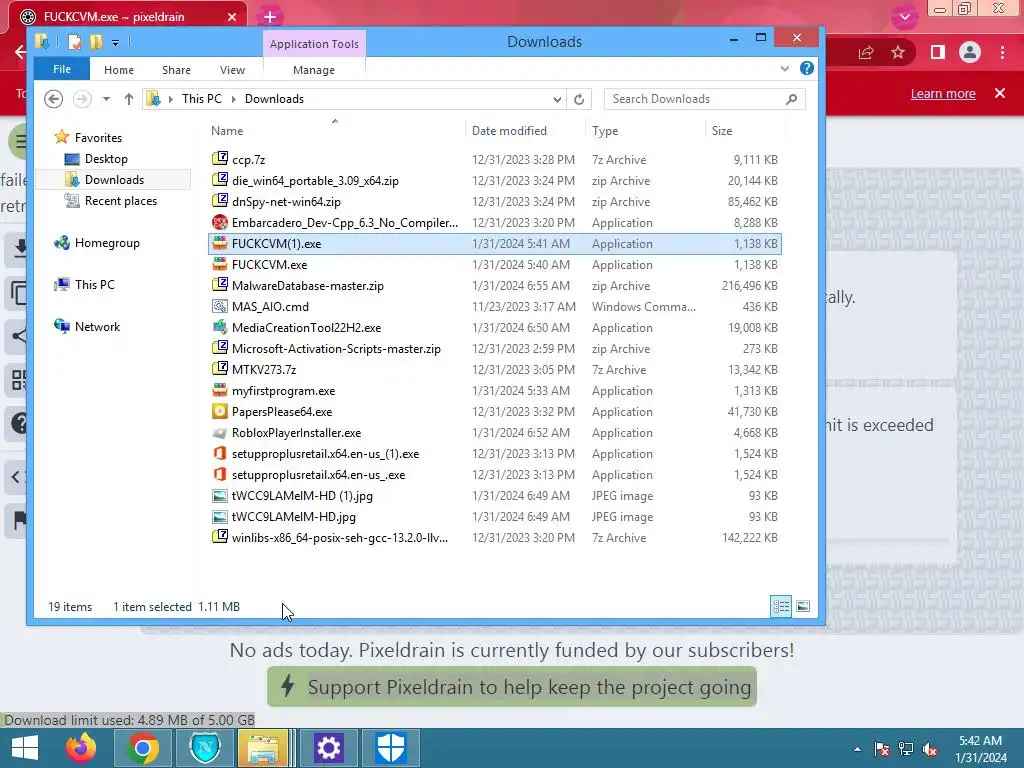Click the tWCC9LAMeIM-HD.jpg image icon
The height and width of the screenshot is (768, 1024).
click(x=220, y=517)
